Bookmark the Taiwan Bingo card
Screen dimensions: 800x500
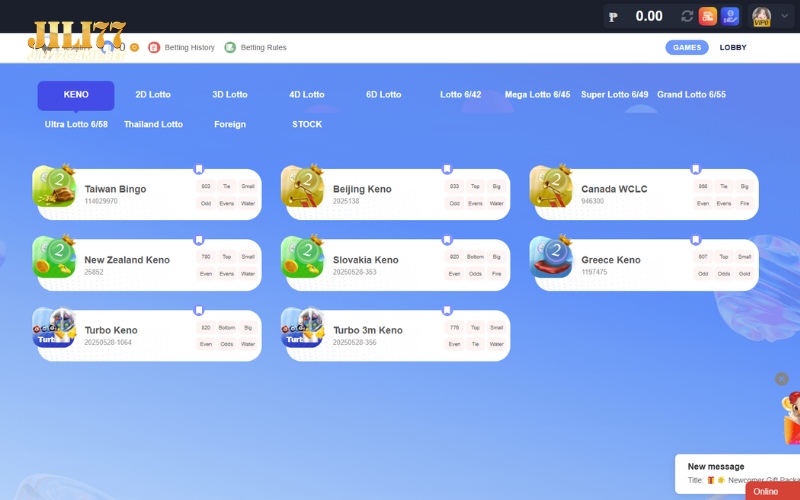coord(199,169)
